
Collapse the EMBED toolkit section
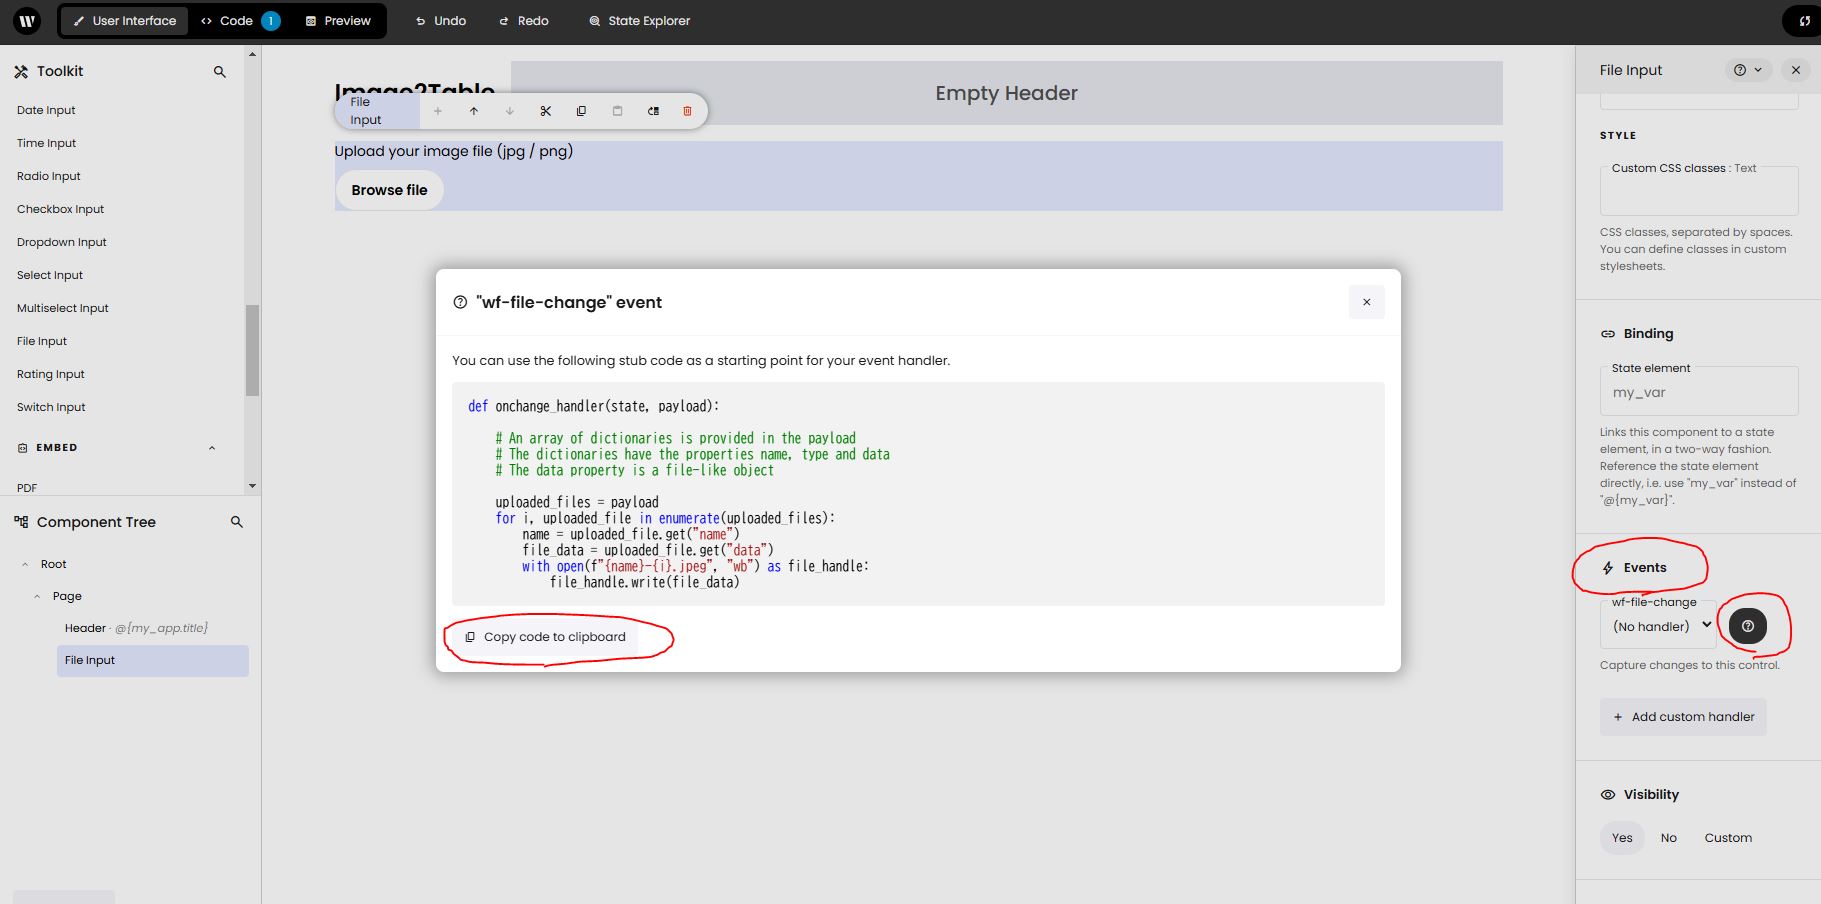click(x=212, y=448)
